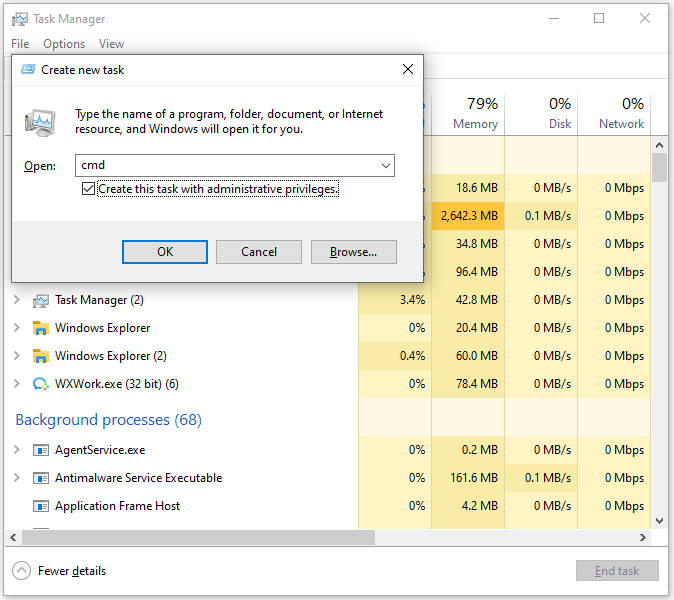The width and height of the screenshot is (674, 600).
Task: Click the 0.2 MB memory value
Action: [x=479, y=450]
